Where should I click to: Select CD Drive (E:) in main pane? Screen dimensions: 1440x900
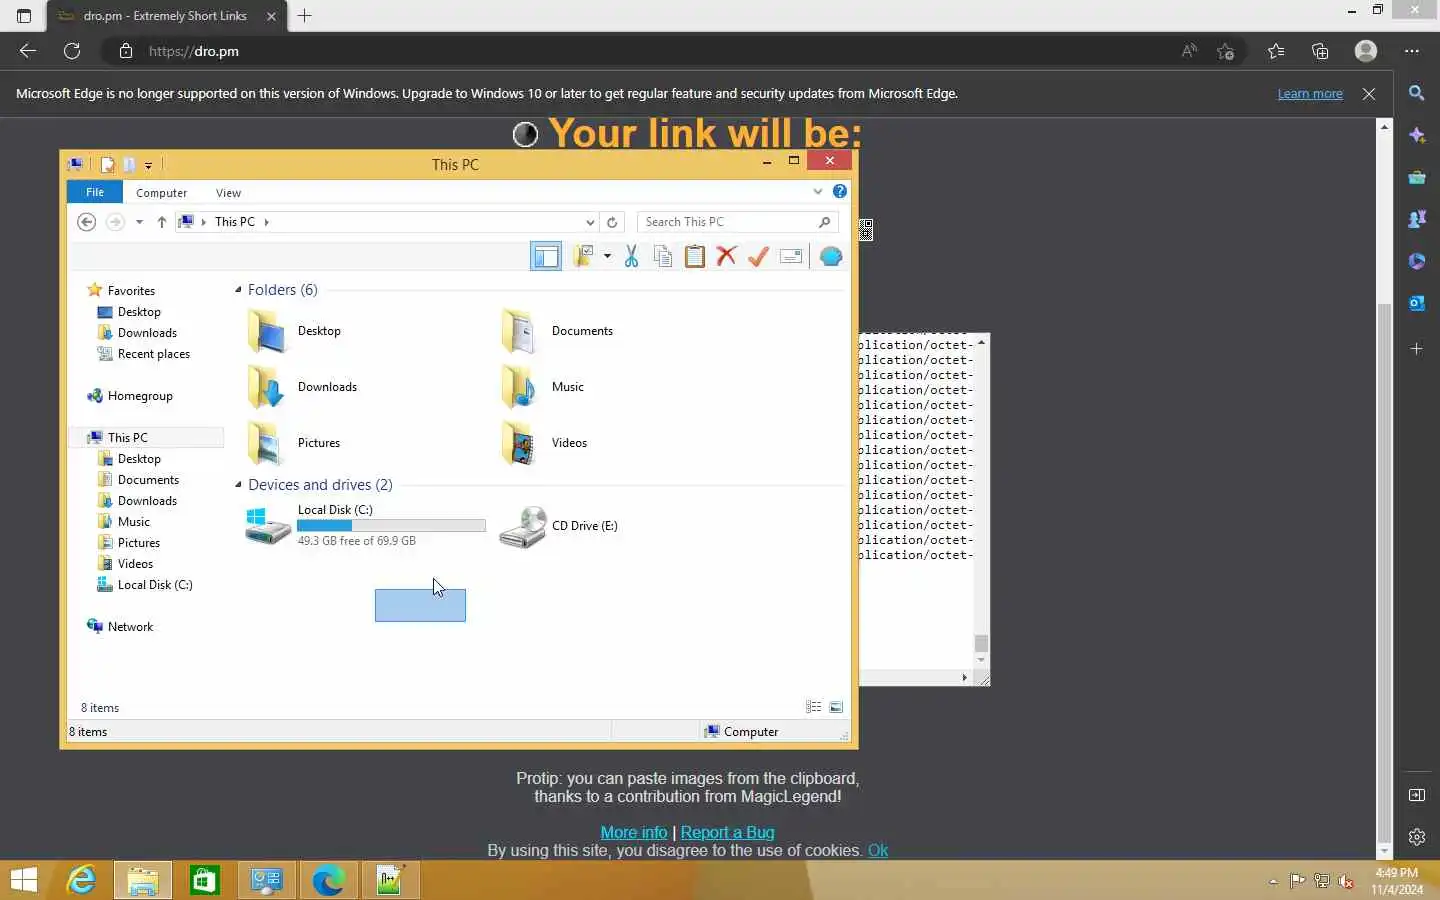pos(560,526)
